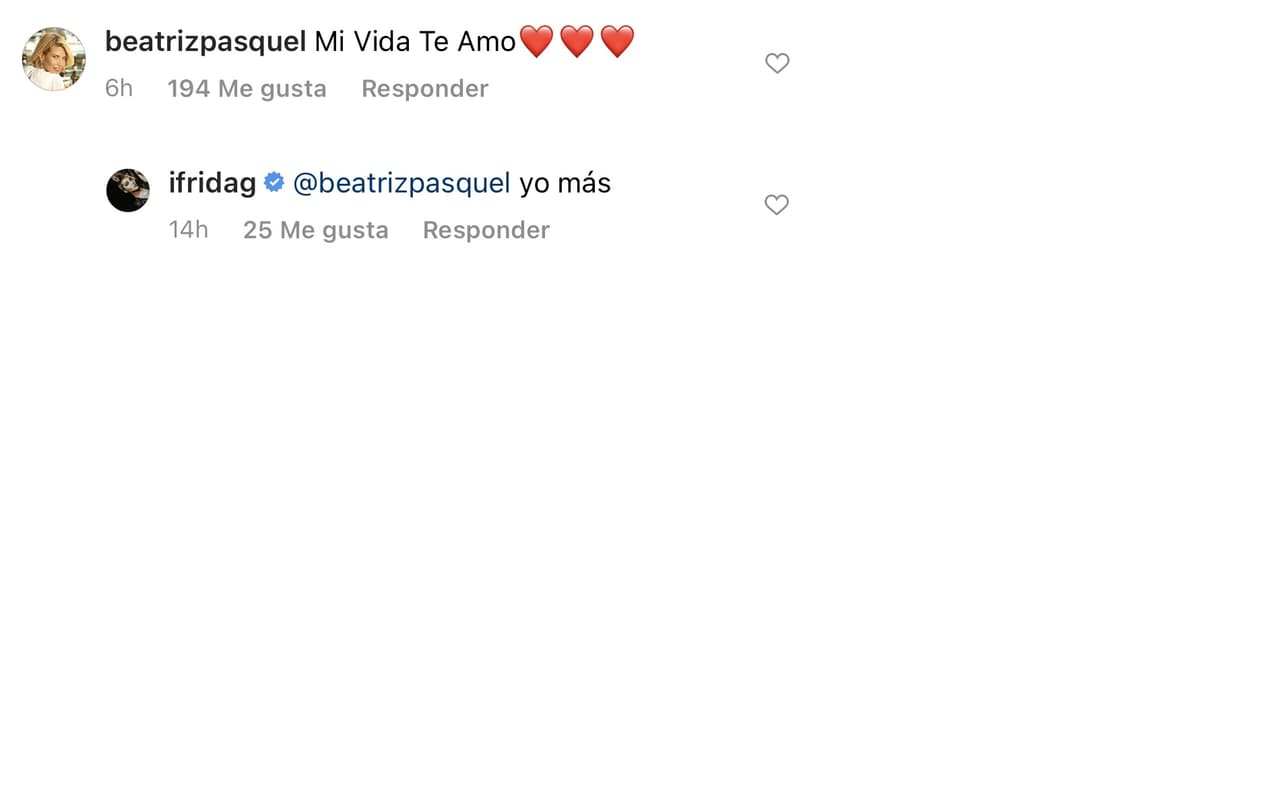Viewport: 1280px width, 808px height.
Task: Click the middle heart emoji after Te Amo
Action: point(578,40)
